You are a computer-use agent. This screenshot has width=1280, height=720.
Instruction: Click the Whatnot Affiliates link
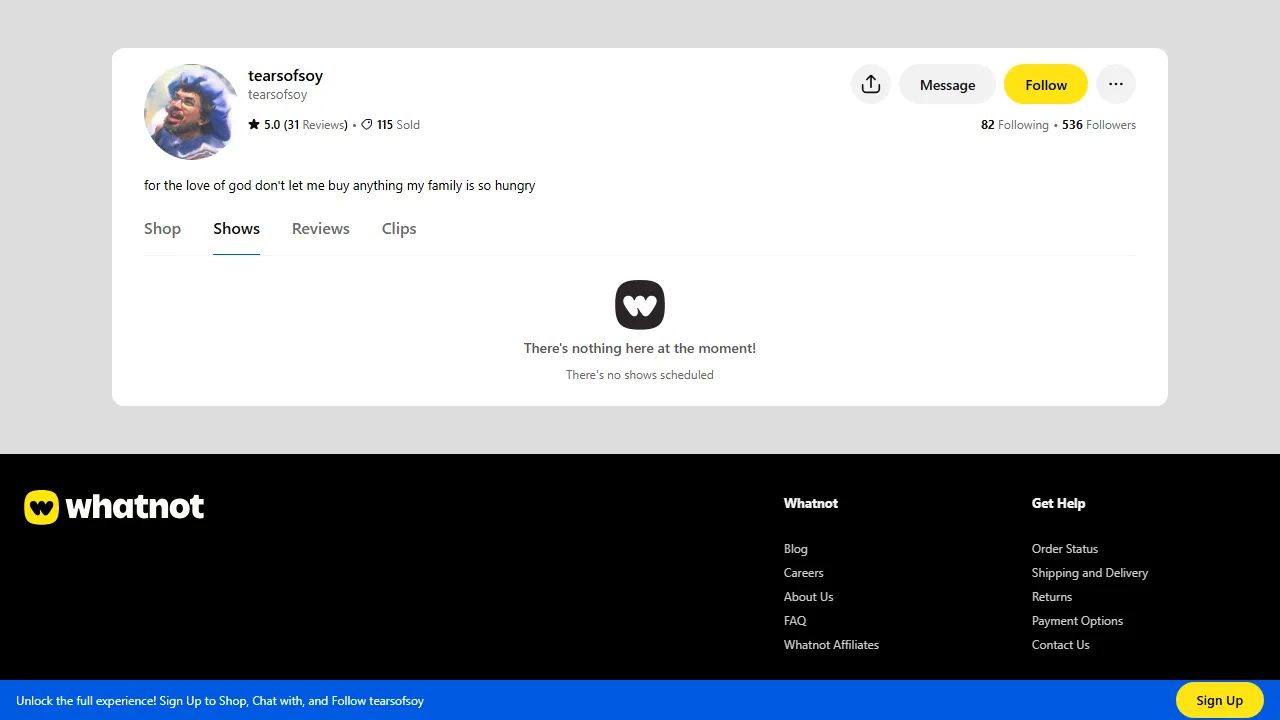coord(831,644)
